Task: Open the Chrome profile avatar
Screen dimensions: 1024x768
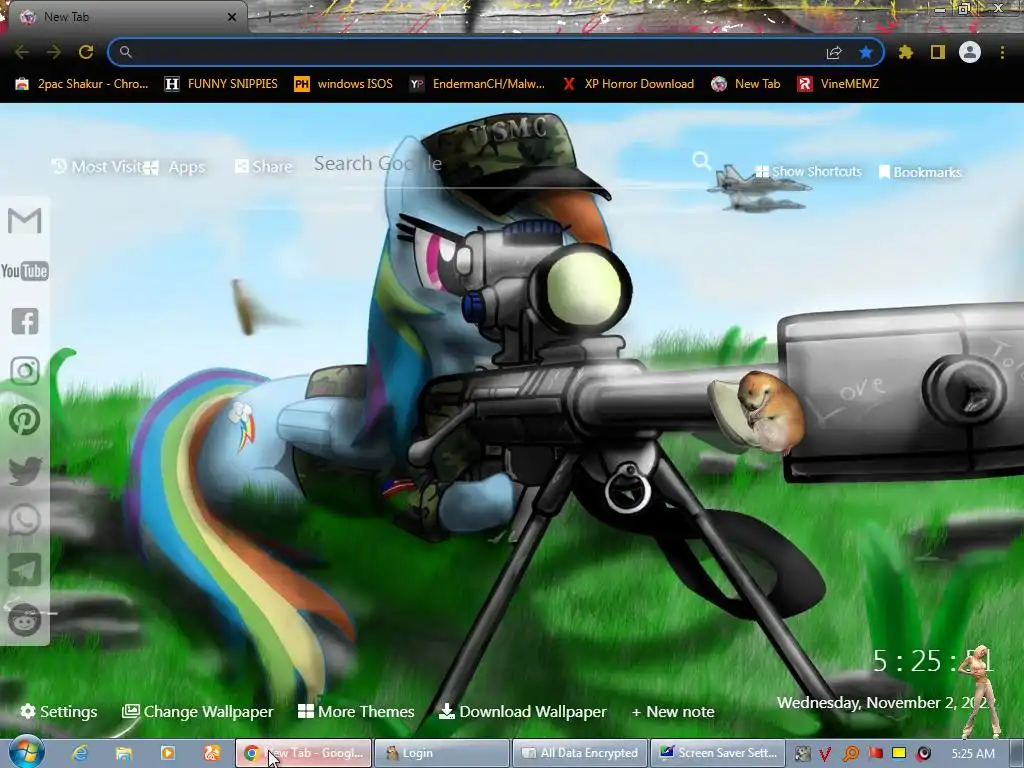Action: (970, 52)
